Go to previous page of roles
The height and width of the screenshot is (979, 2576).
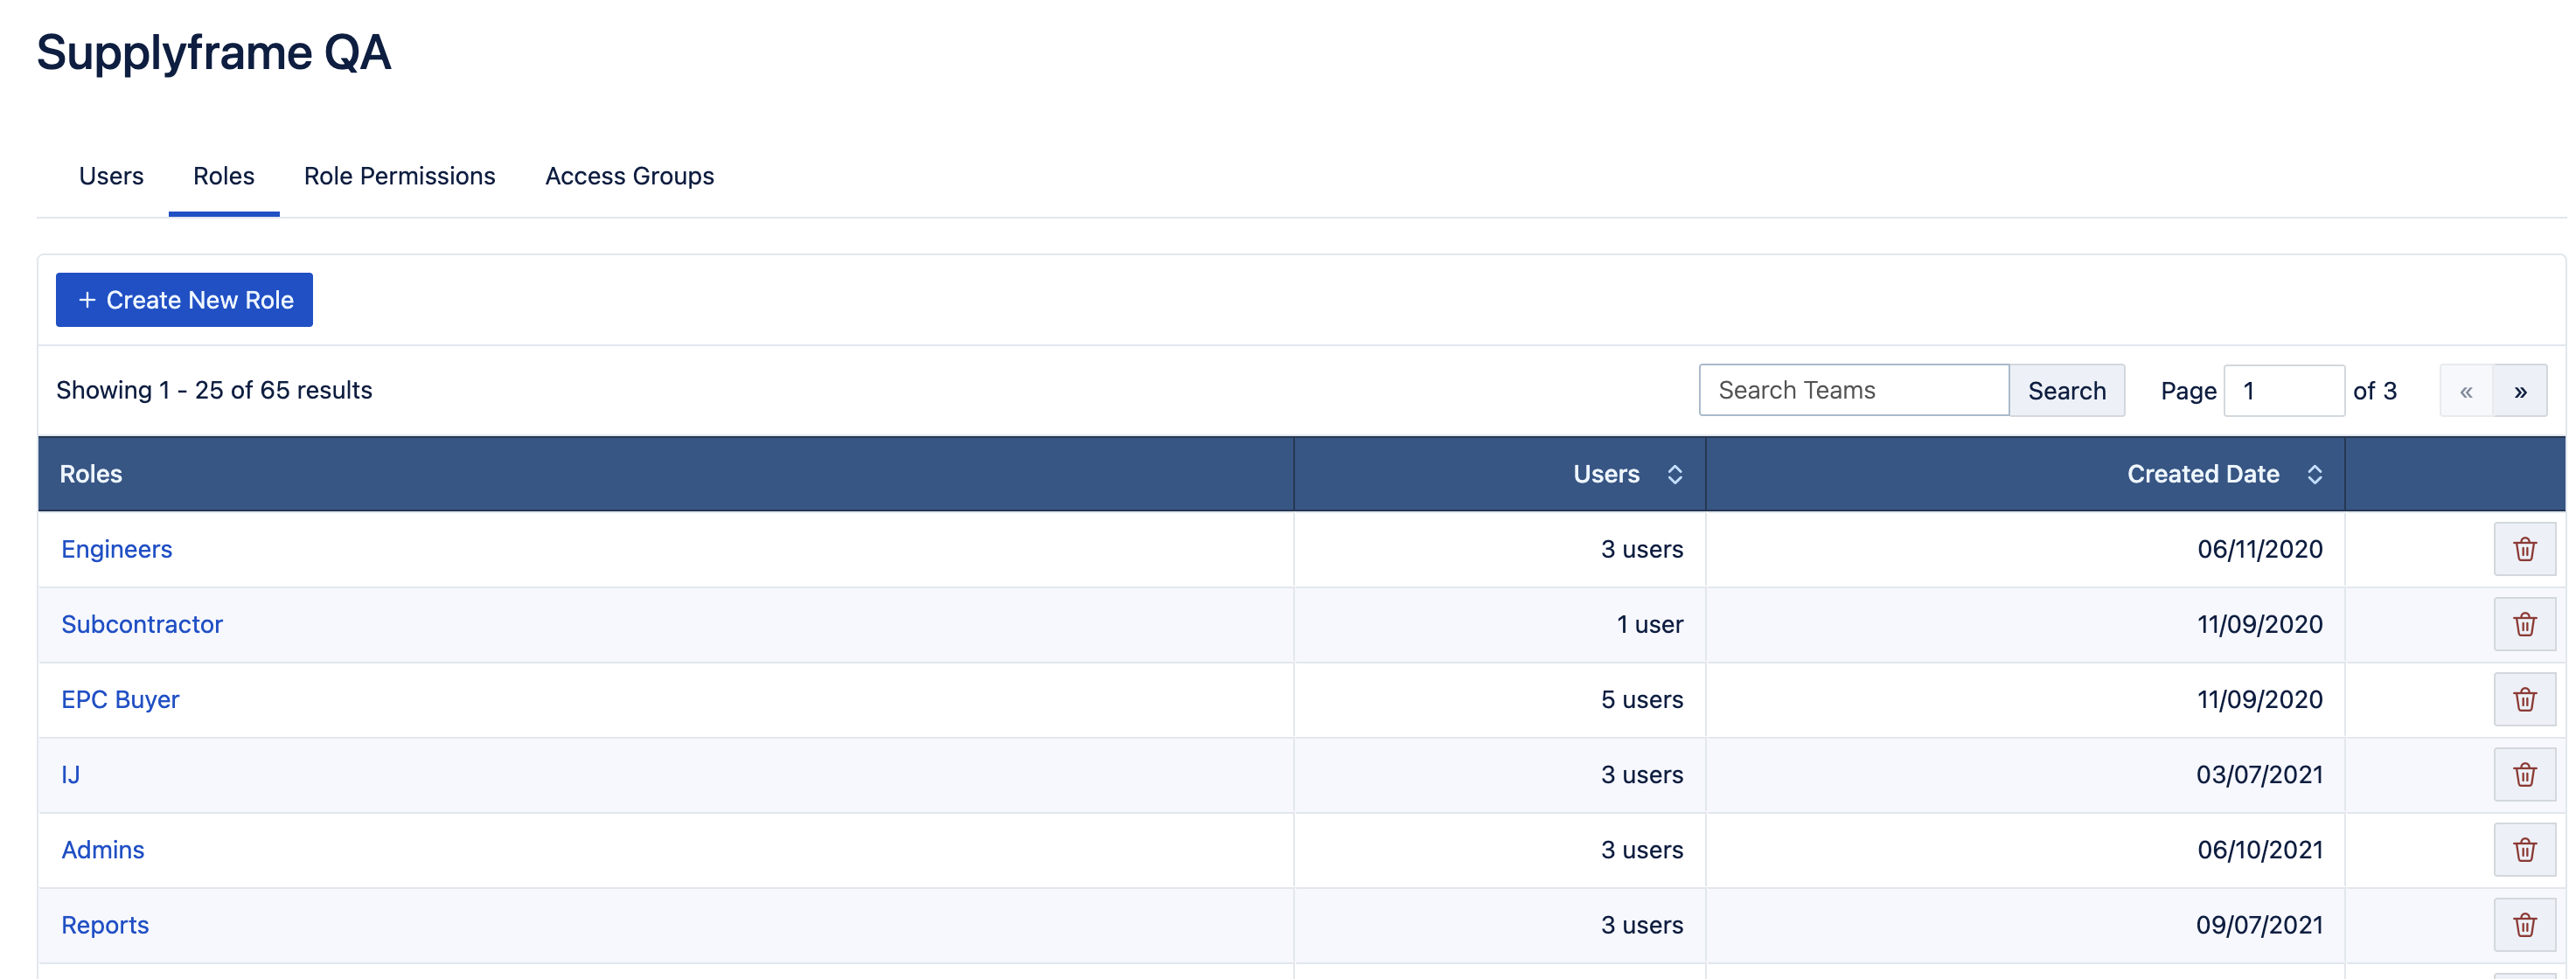[x=2466, y=391]
